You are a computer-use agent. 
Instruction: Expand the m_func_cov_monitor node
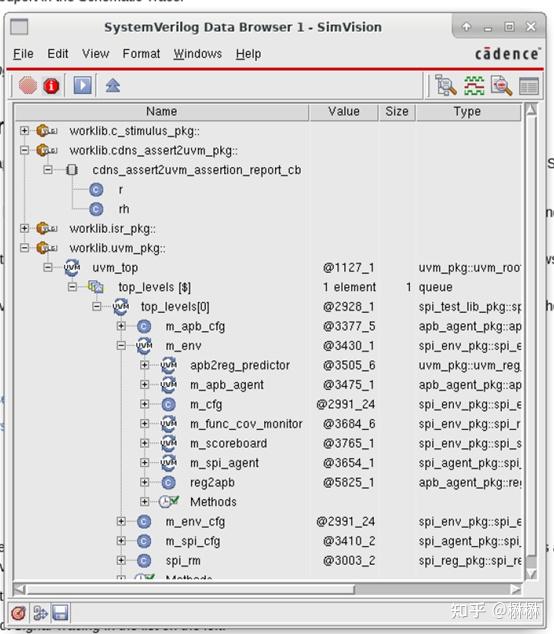144,423
